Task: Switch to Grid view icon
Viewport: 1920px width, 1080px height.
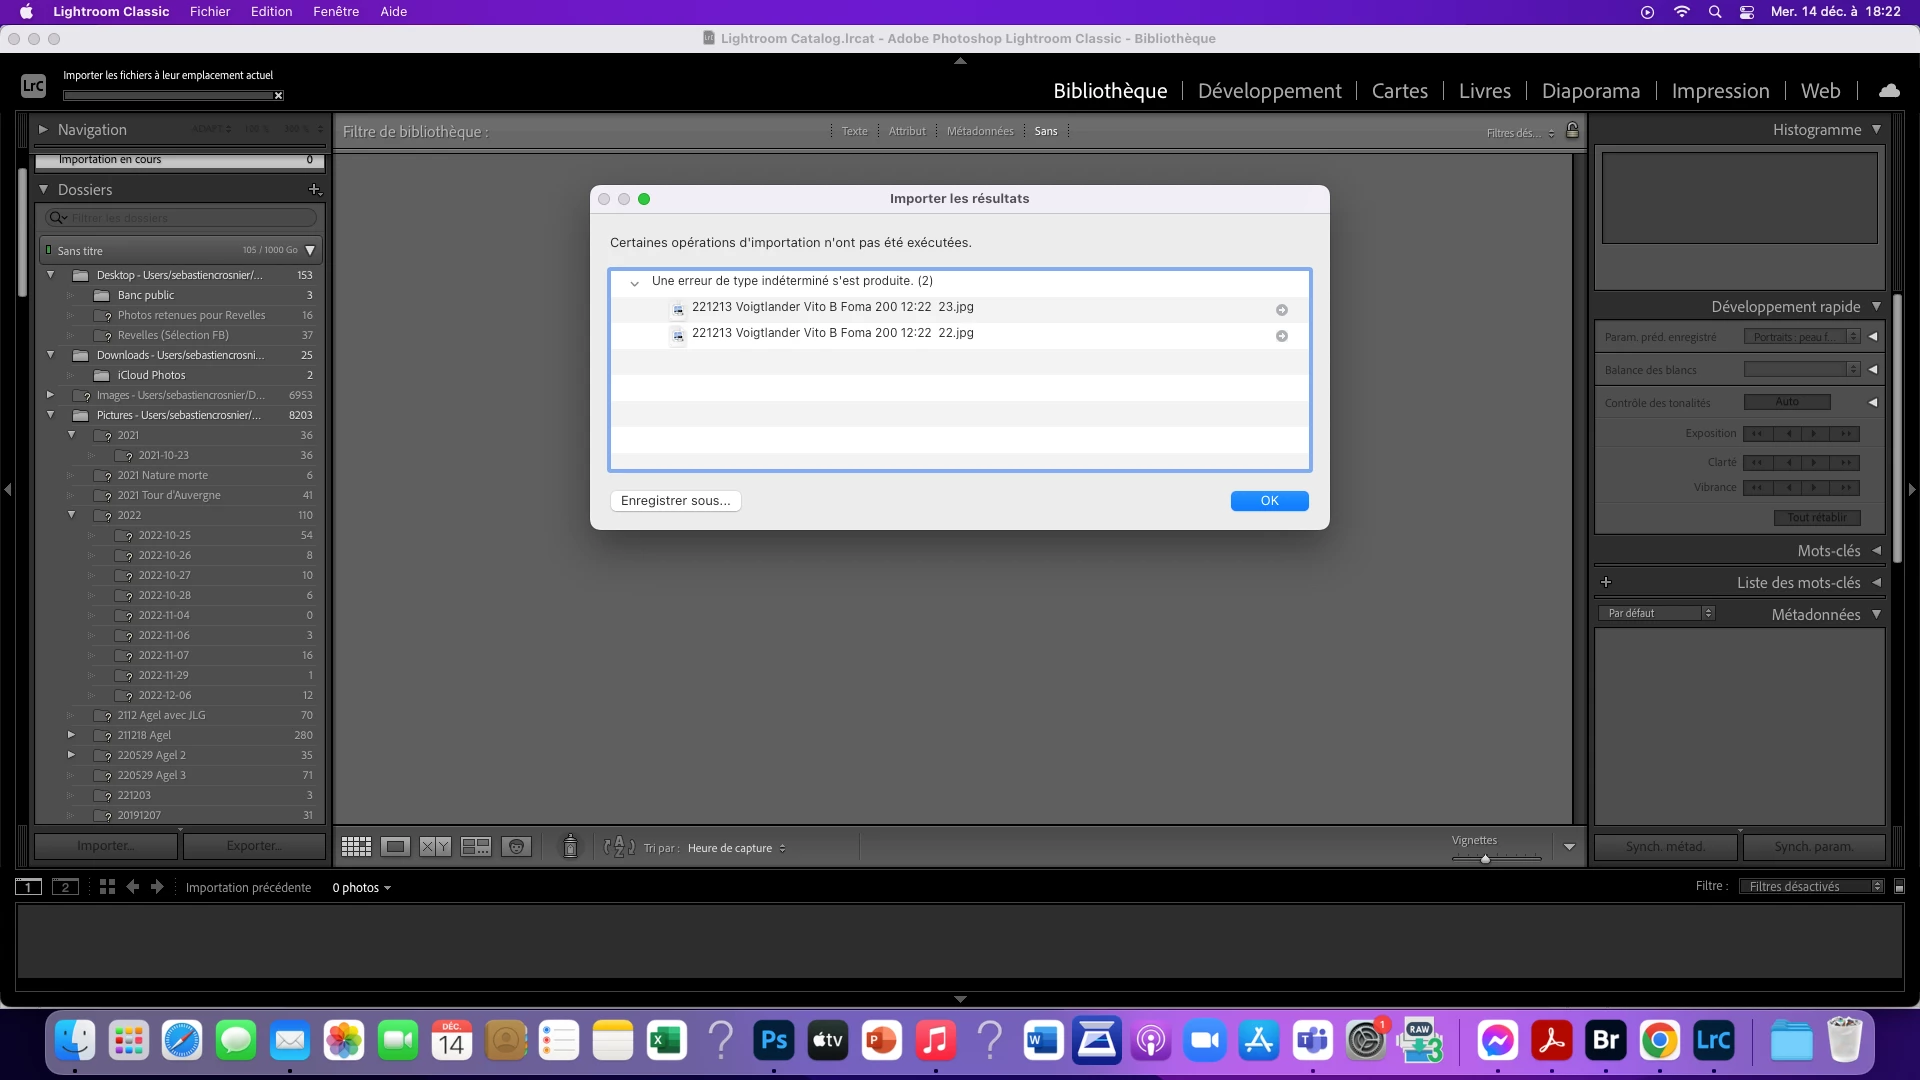Action: pyautogui.click(x=356, y=847)
